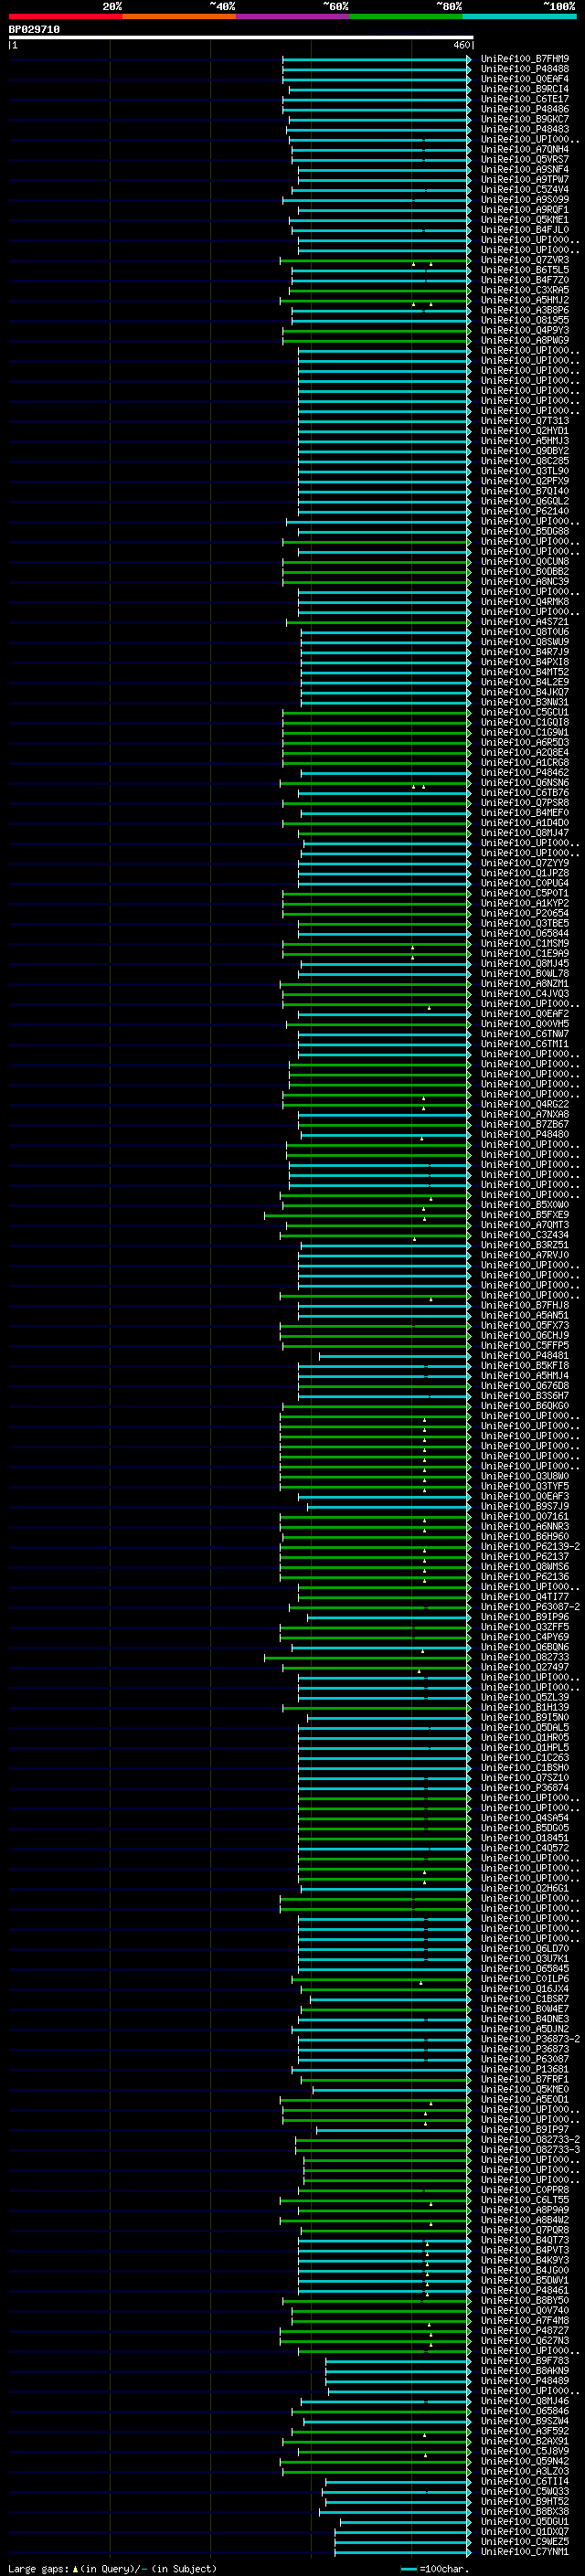Click hit label UniRef100_A9SNF4

pyautogui.click(x=524, y=170)
